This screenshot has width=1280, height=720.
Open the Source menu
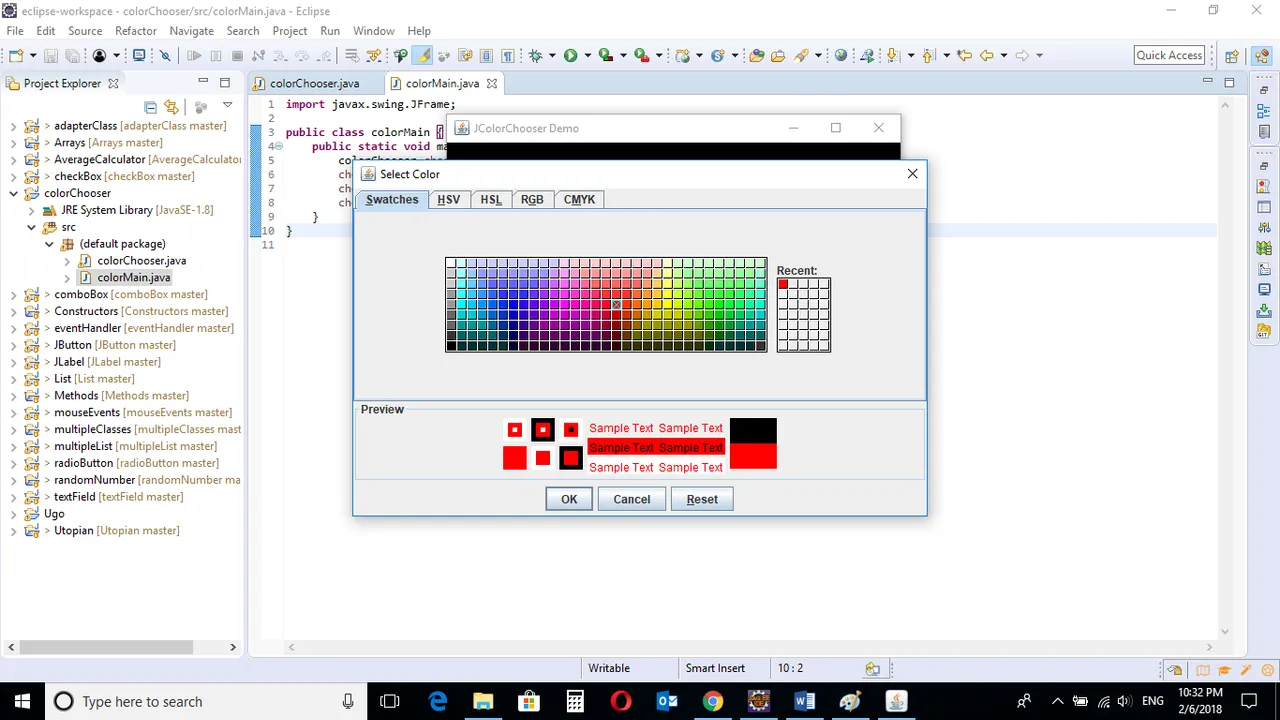(x=85, y=31)
